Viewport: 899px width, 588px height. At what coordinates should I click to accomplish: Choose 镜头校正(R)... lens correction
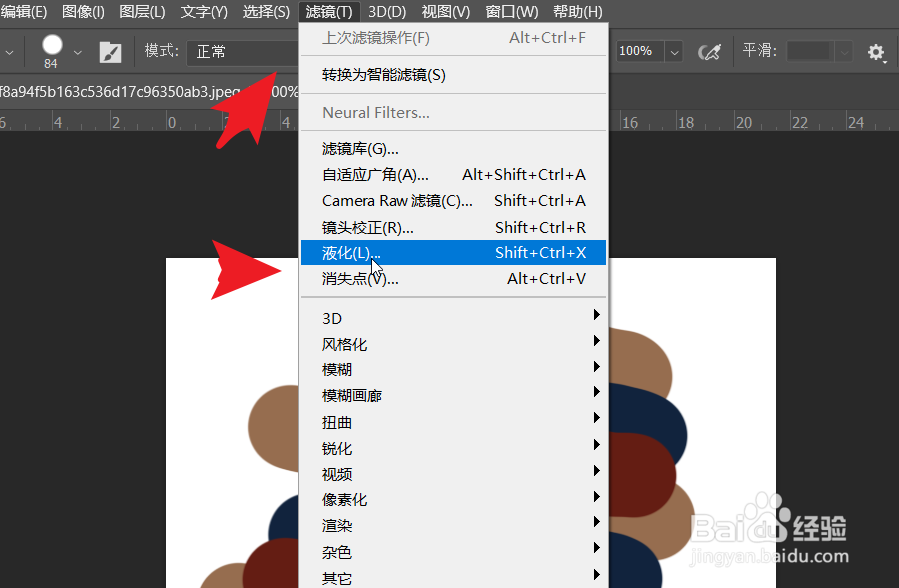pyautogui.click(x=453, y=228)
